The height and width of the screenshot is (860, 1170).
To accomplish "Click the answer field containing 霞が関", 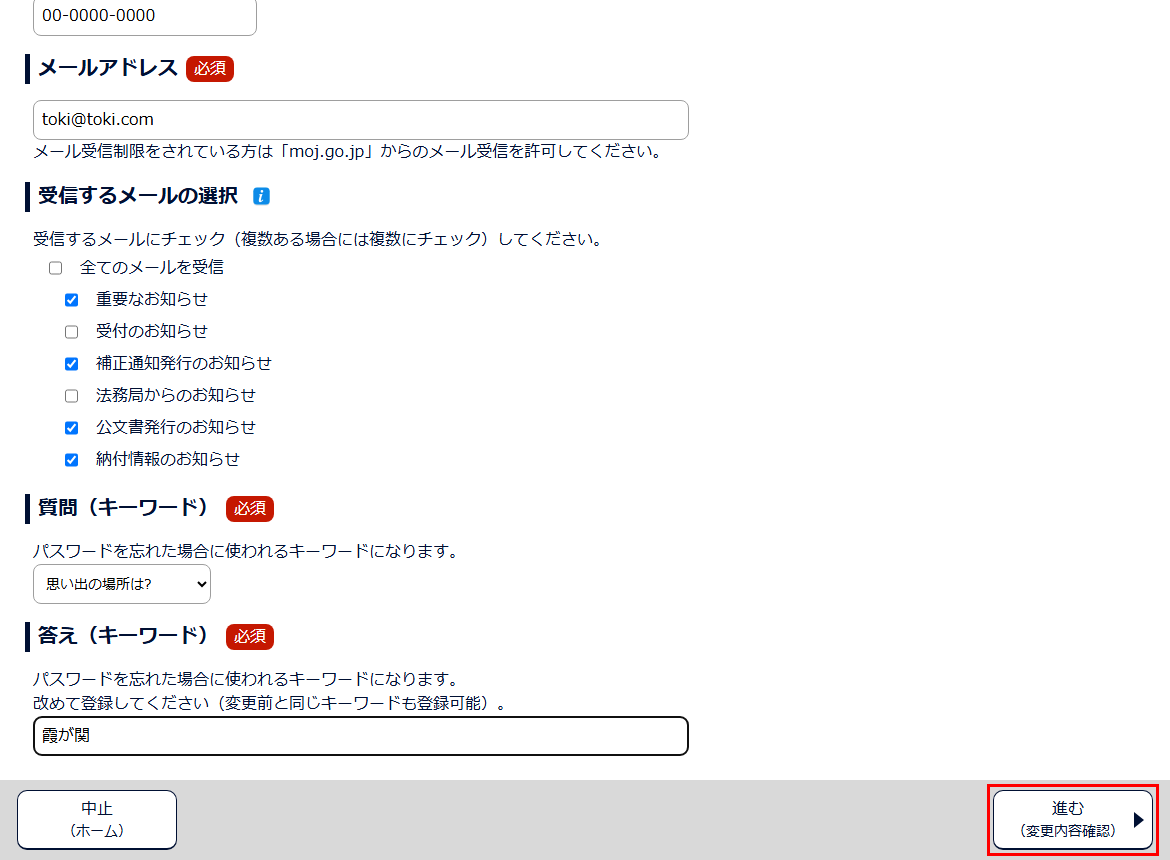I will pos(360,736).
